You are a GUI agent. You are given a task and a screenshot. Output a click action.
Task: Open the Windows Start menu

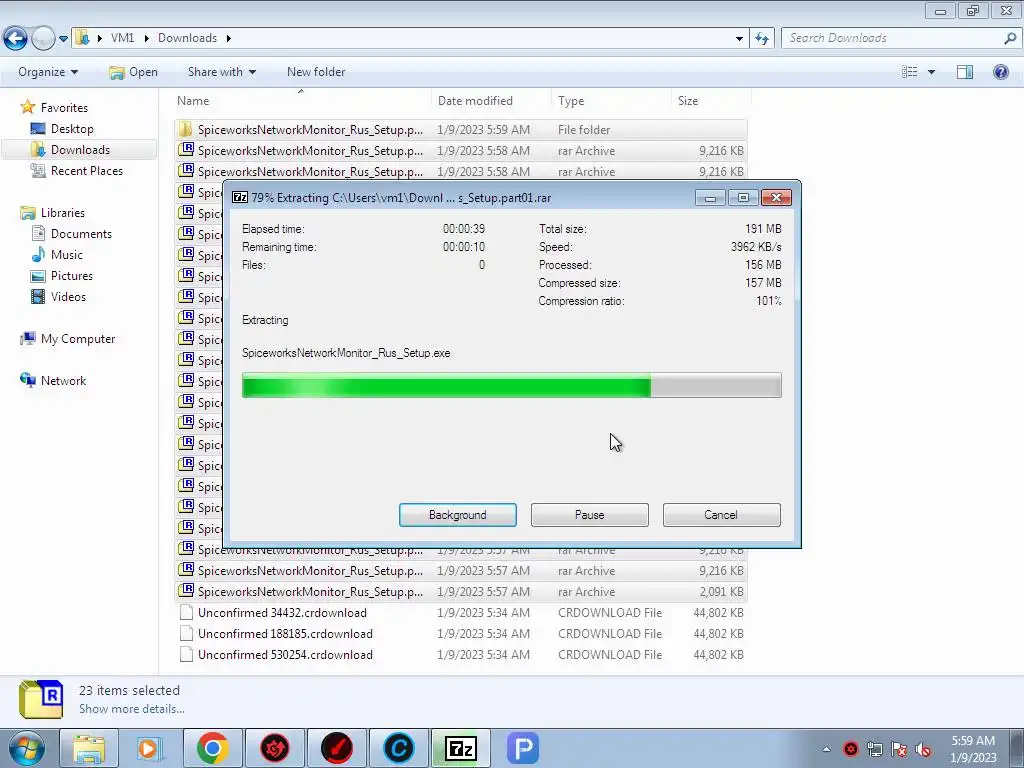tap(27, 748)
